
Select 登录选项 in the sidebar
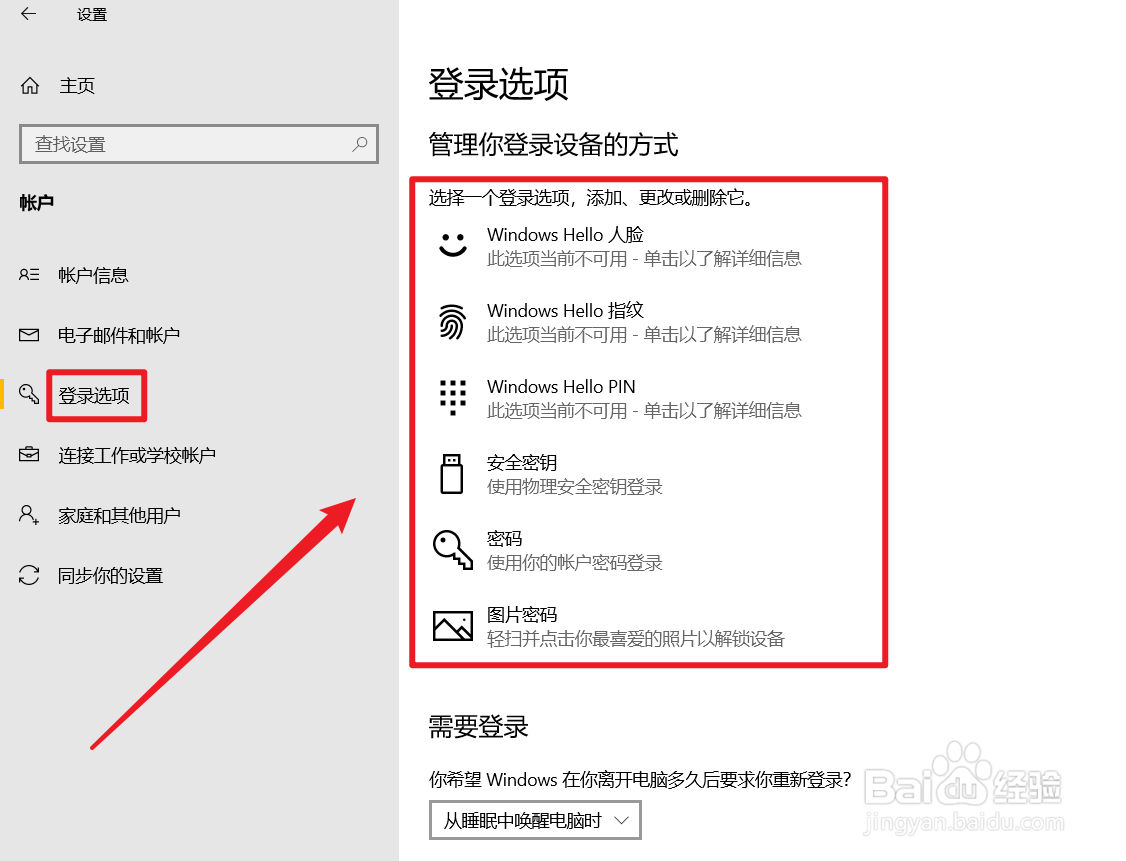(97, 395)
